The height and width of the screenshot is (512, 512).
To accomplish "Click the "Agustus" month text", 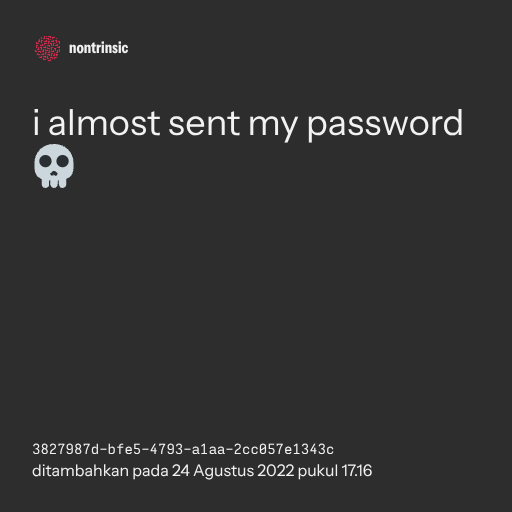I will [x=224, y=472].
